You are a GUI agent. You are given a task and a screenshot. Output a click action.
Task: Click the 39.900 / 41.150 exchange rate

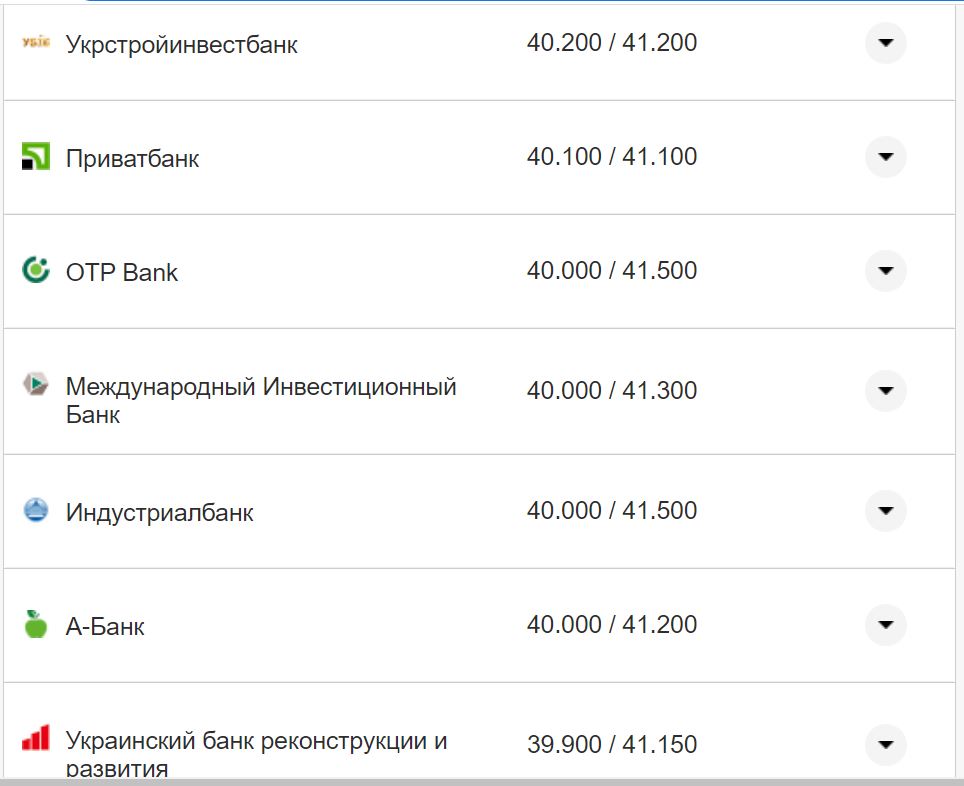614,744
